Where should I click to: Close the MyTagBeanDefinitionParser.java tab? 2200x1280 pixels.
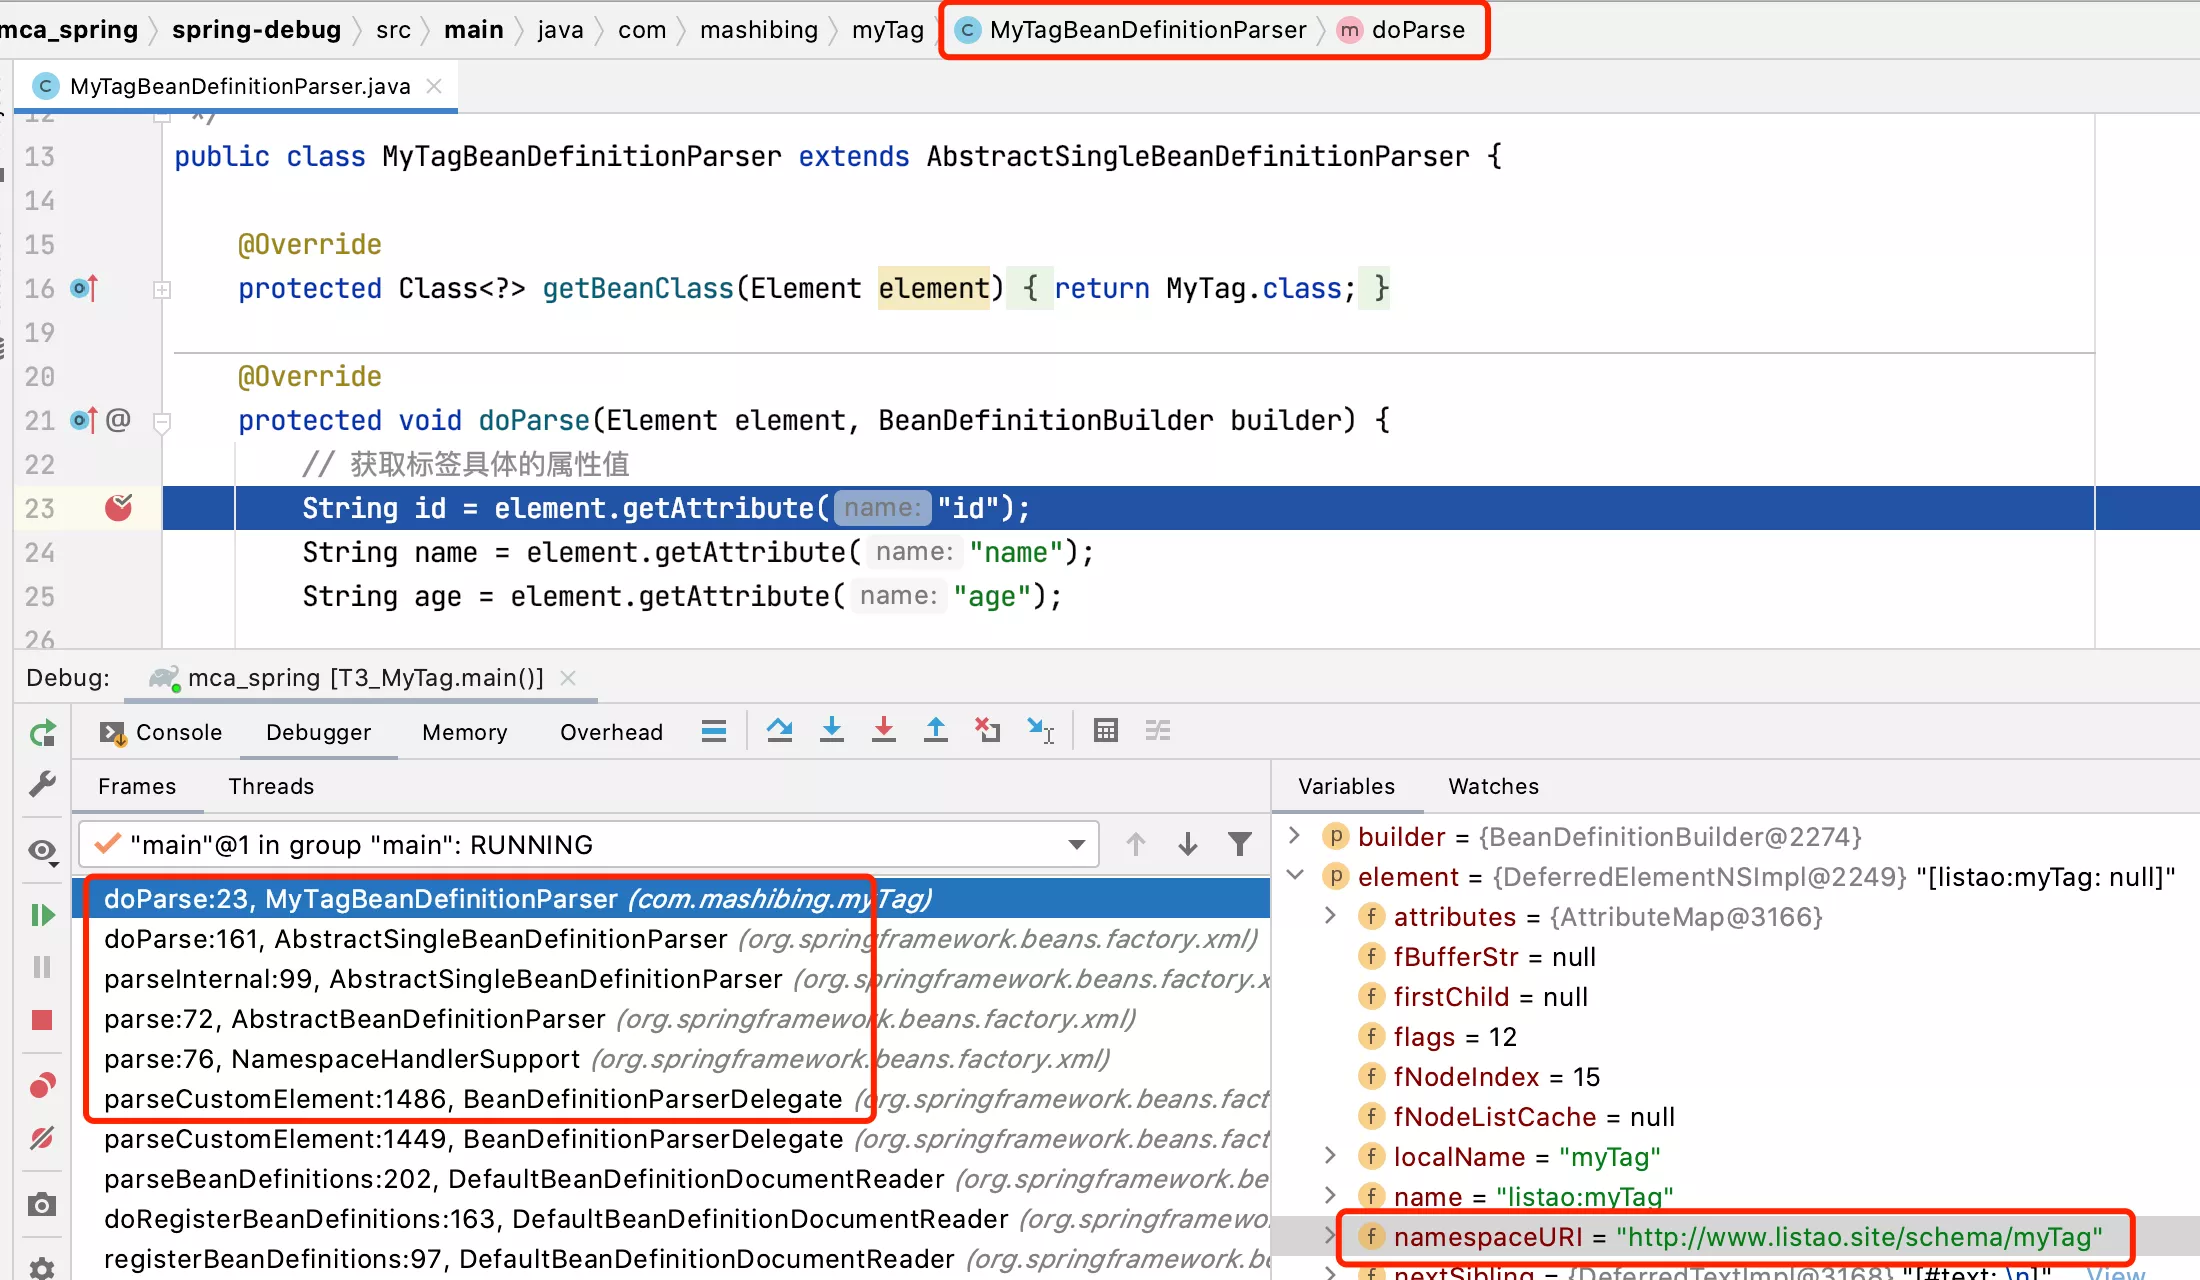click(x=434, y=86)
